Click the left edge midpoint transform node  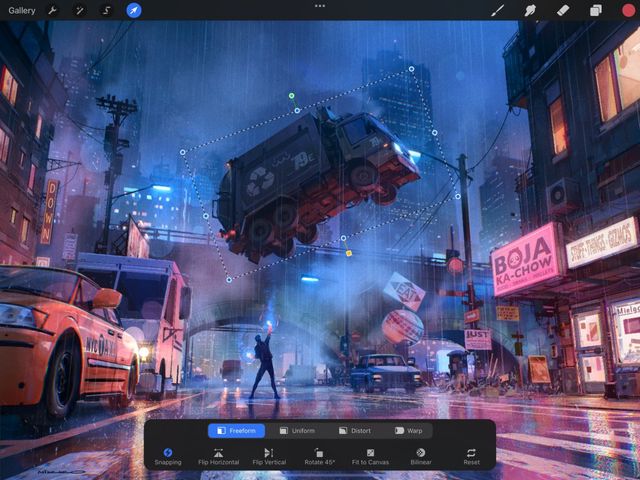(x=206, y=216)
